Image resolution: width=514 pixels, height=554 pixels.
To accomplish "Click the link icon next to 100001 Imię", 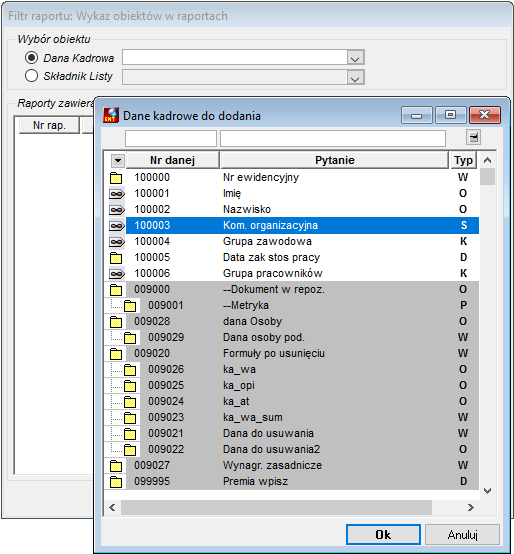I will click(117, 194).
